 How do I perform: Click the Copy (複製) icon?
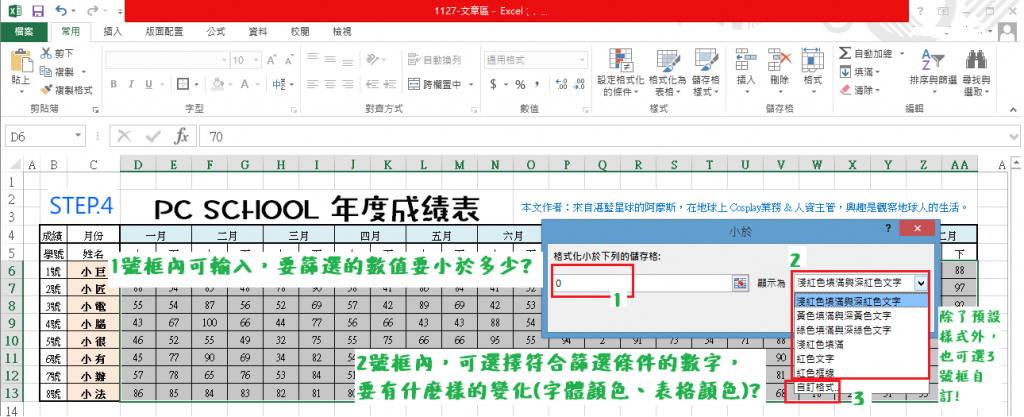tap(46, 72)
